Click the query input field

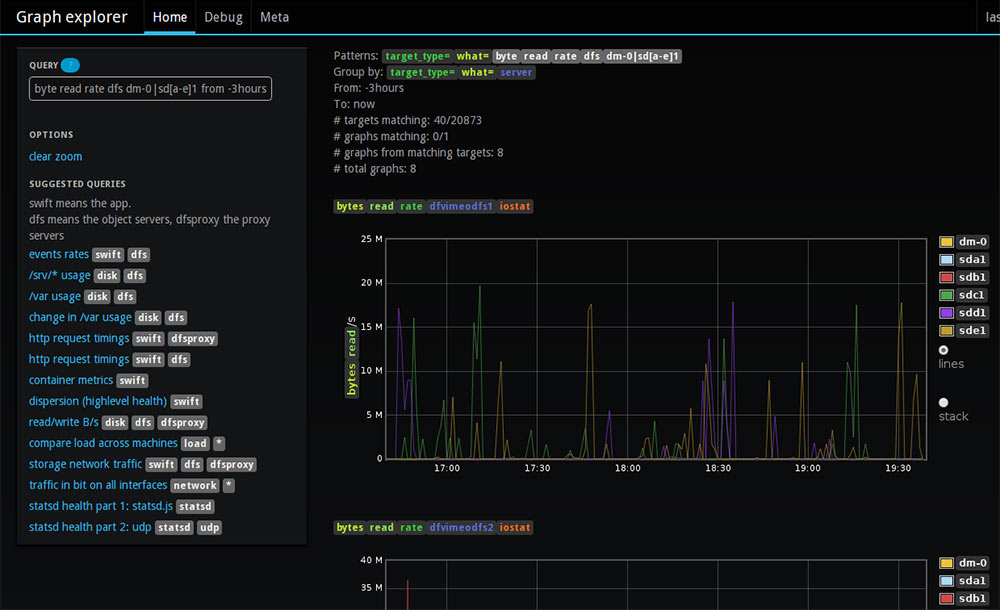tap(151, 89)
